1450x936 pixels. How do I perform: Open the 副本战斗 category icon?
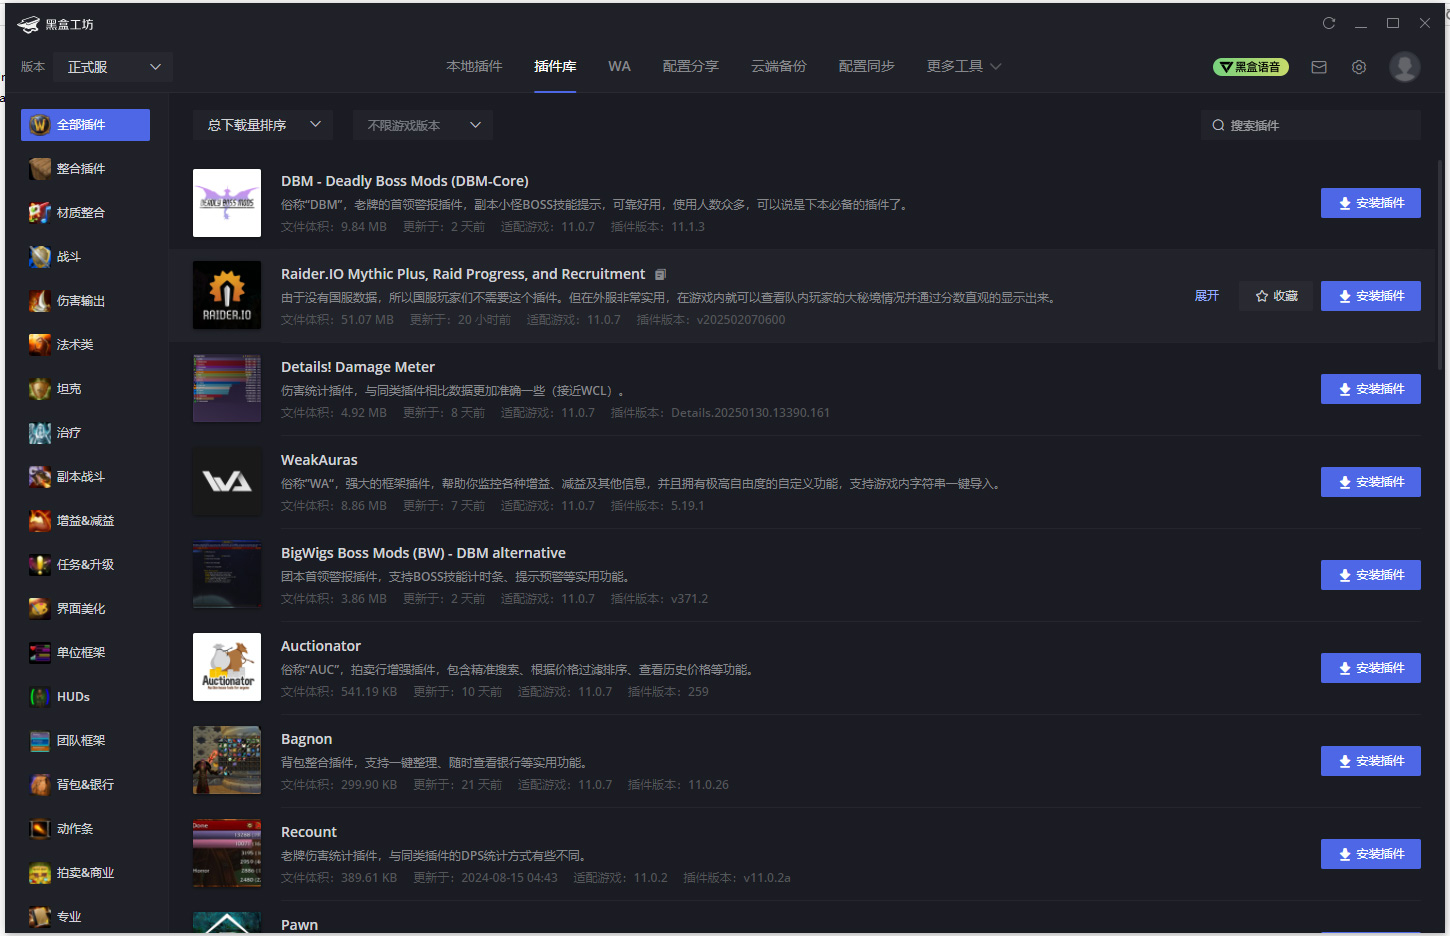[x=40, y=477]
